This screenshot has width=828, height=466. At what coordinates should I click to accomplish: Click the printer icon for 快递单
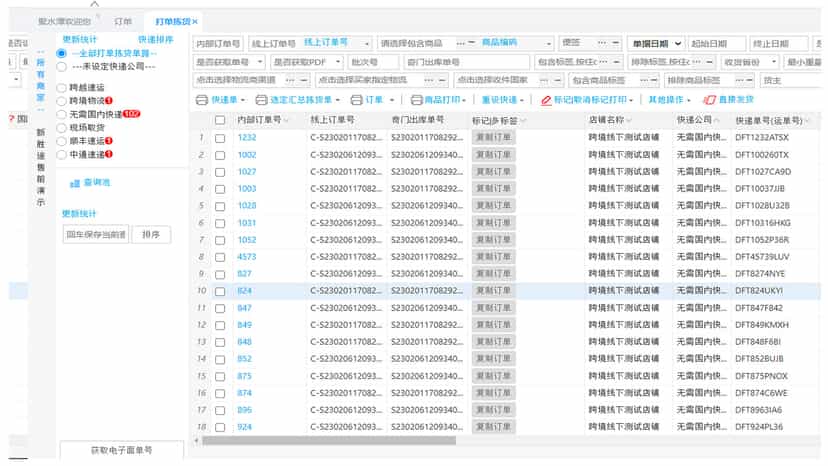click(x=202, y=100)
